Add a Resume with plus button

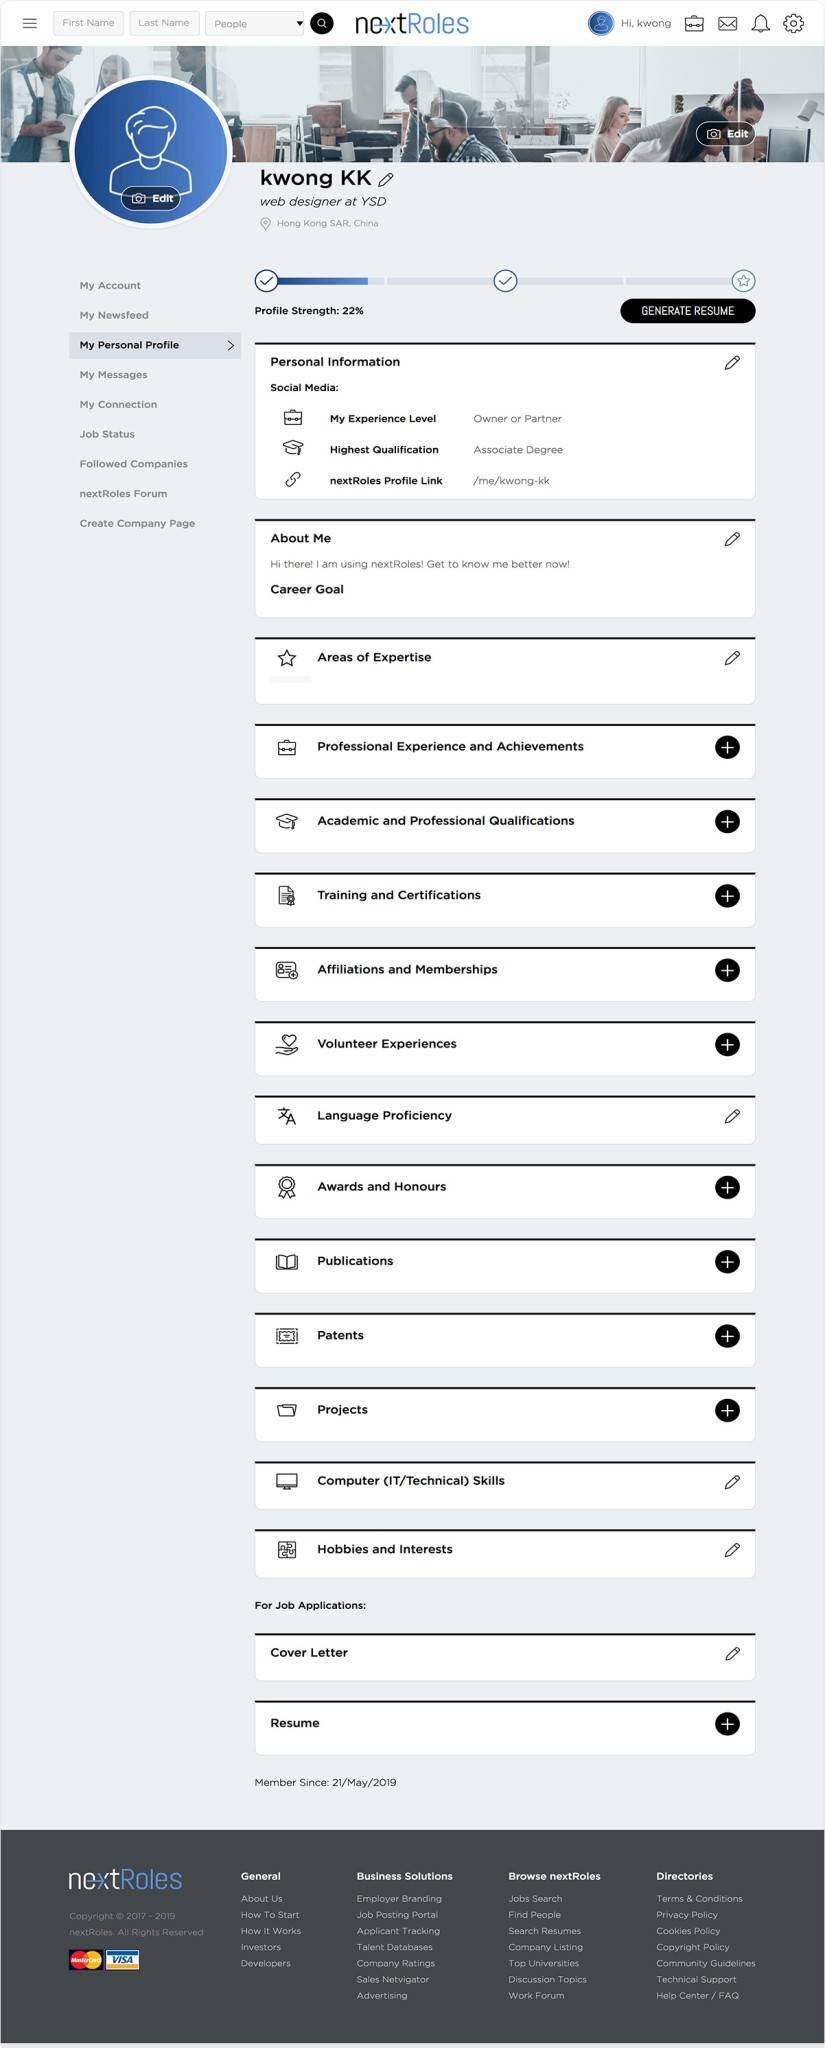tap(727, 1724)
